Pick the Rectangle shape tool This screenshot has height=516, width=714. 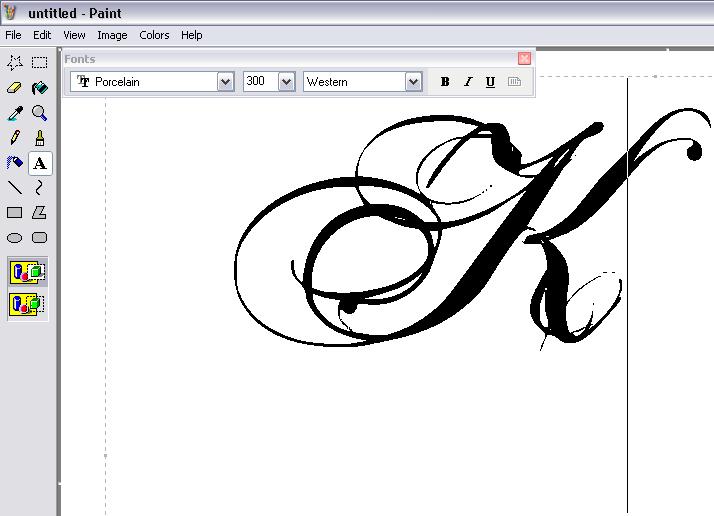15,213
